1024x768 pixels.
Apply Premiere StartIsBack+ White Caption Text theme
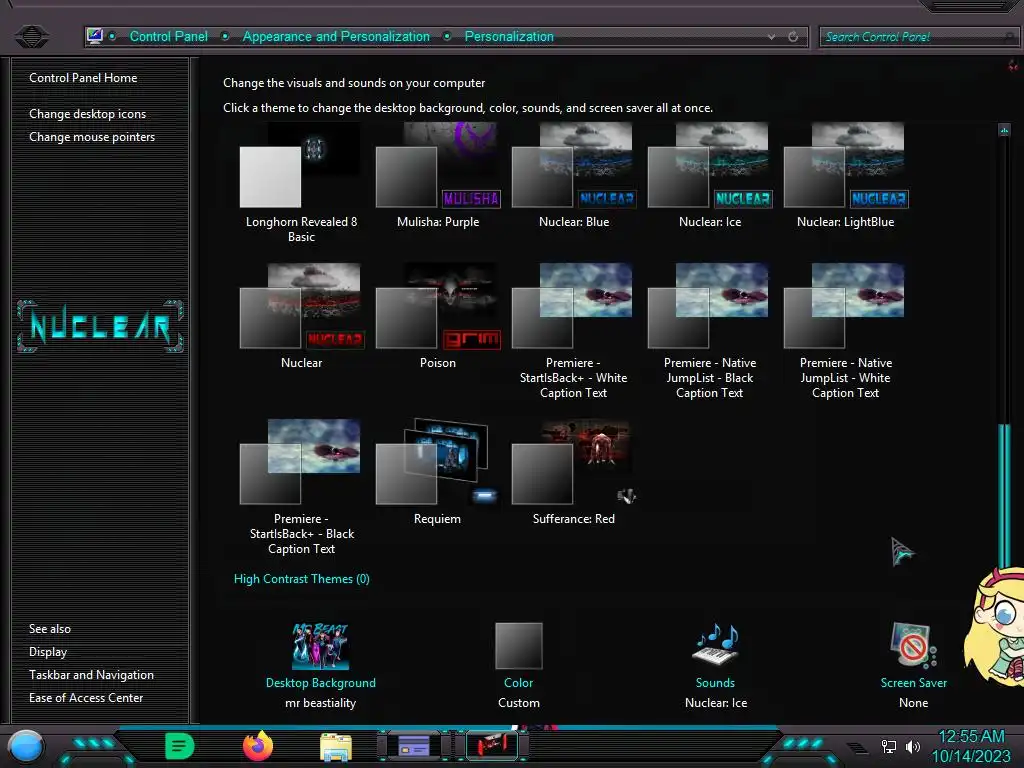tap(573, 332)
